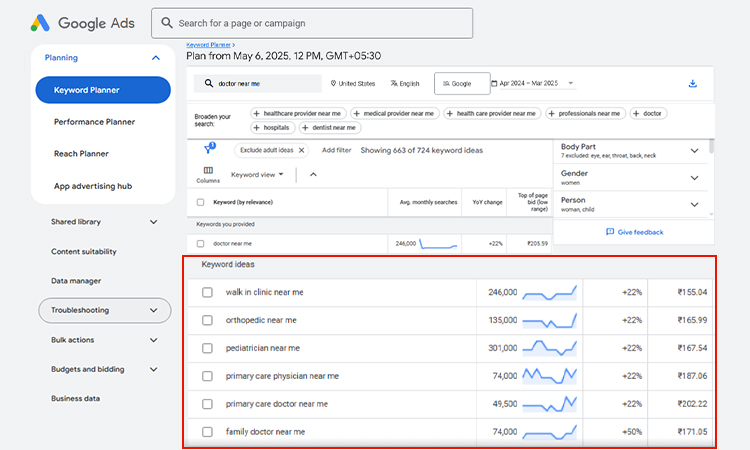Expand the Person refine category
750x450 pixels.
click(694, 205)
